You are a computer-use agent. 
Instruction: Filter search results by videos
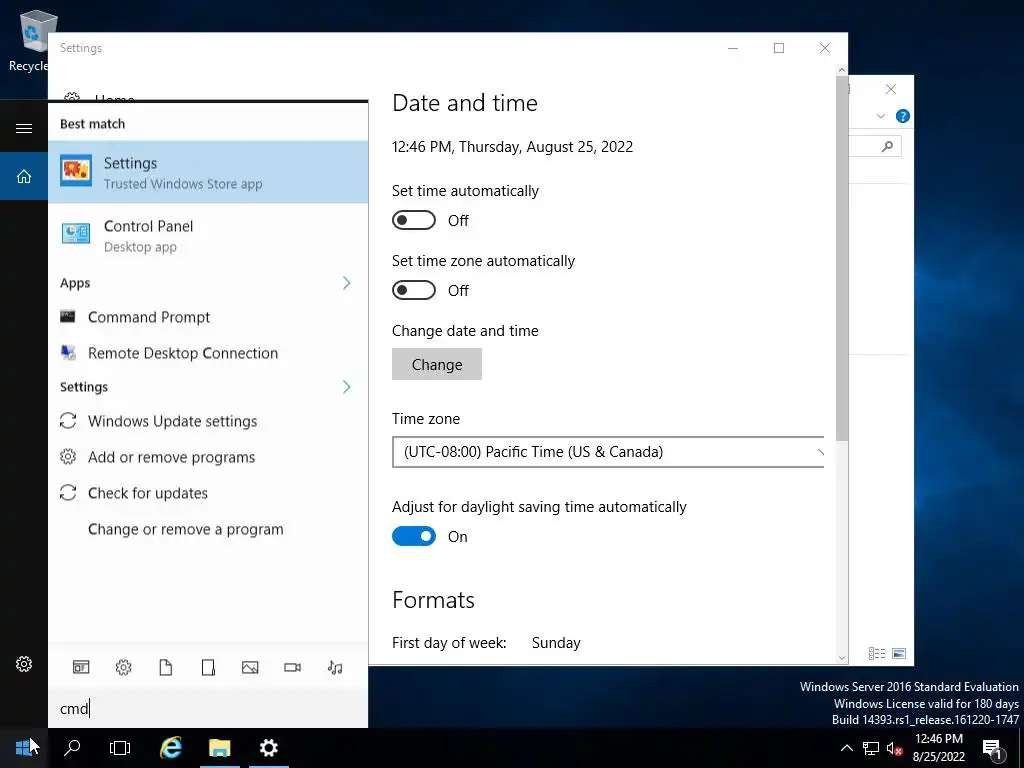(293, 667)
